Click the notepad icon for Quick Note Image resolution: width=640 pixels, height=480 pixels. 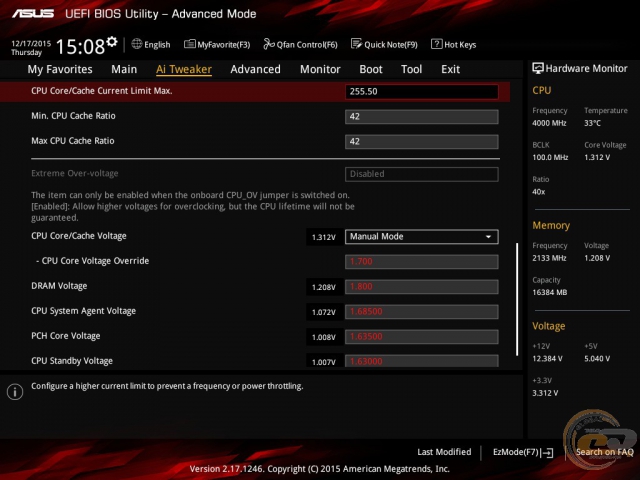[x=356, y=44]
